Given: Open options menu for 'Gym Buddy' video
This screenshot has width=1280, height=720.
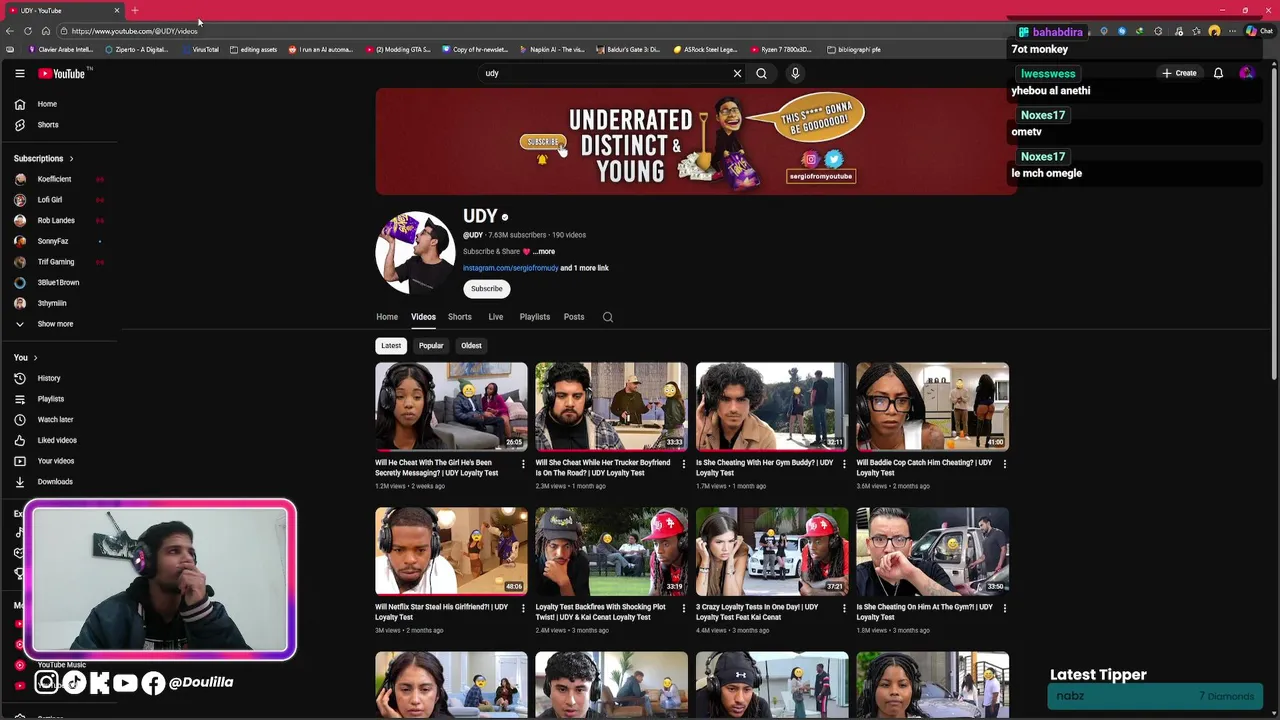Looking at the screenshot, I should pyautogui.click(x=844, y=464).
